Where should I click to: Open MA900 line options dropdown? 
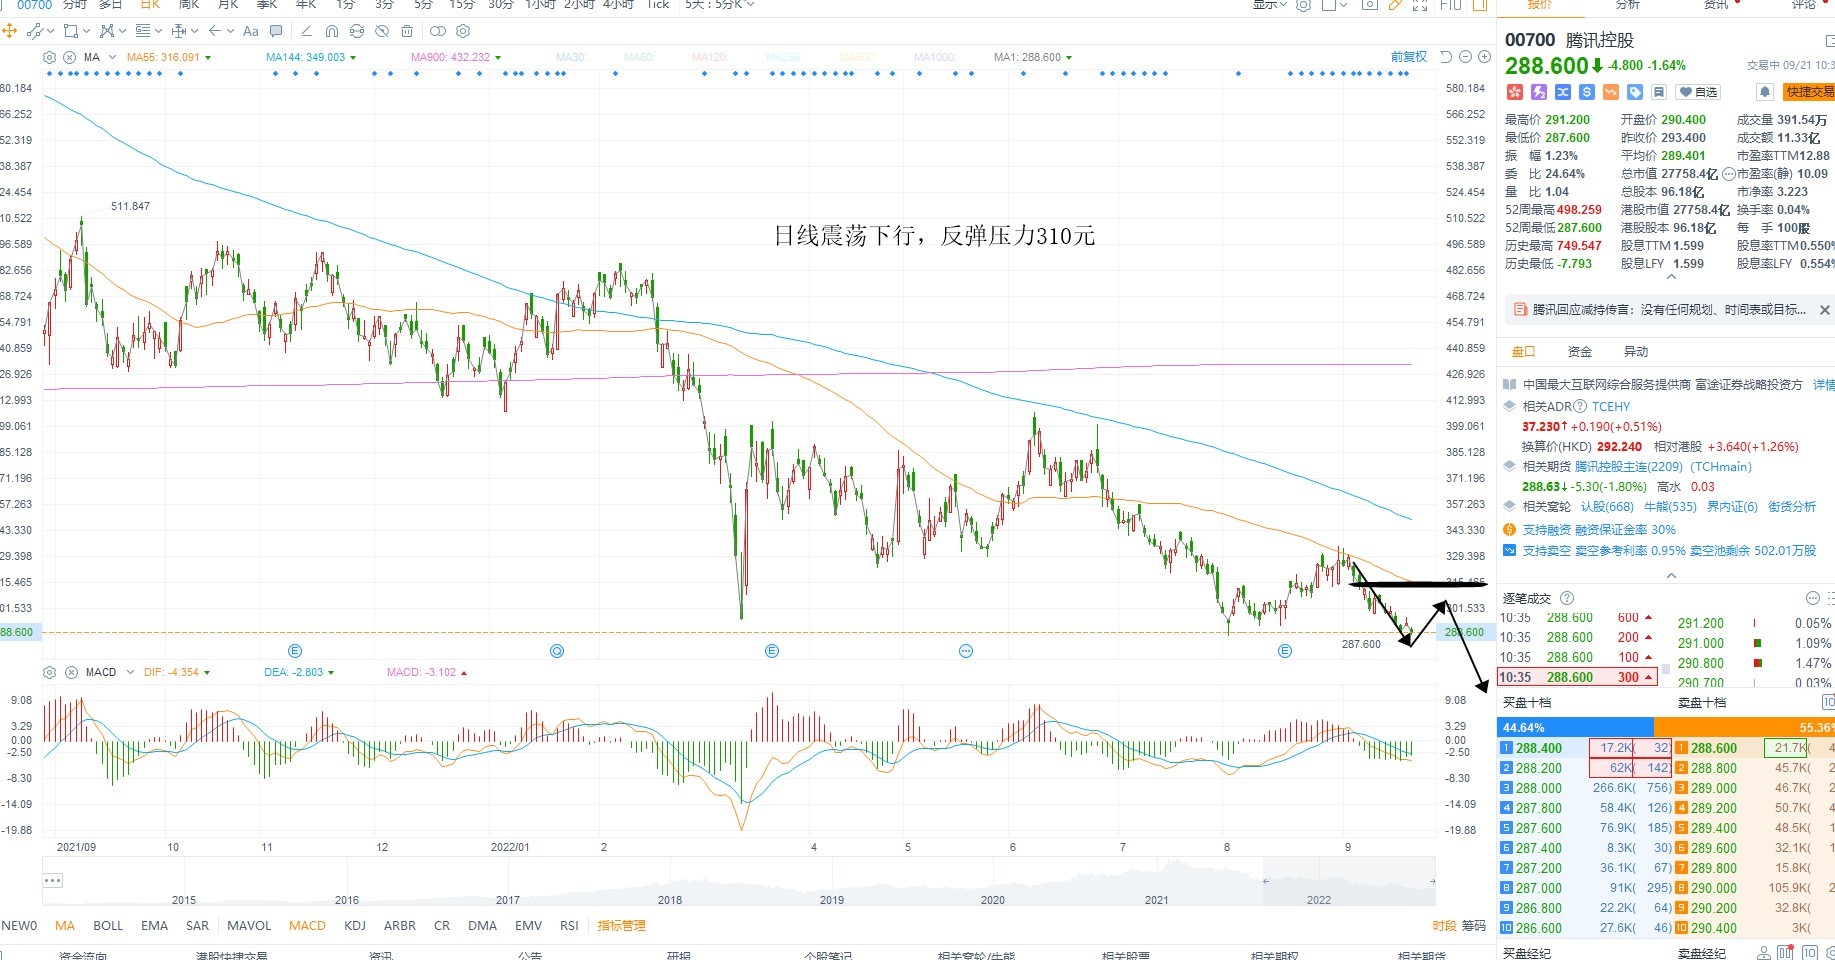(498, 58)
